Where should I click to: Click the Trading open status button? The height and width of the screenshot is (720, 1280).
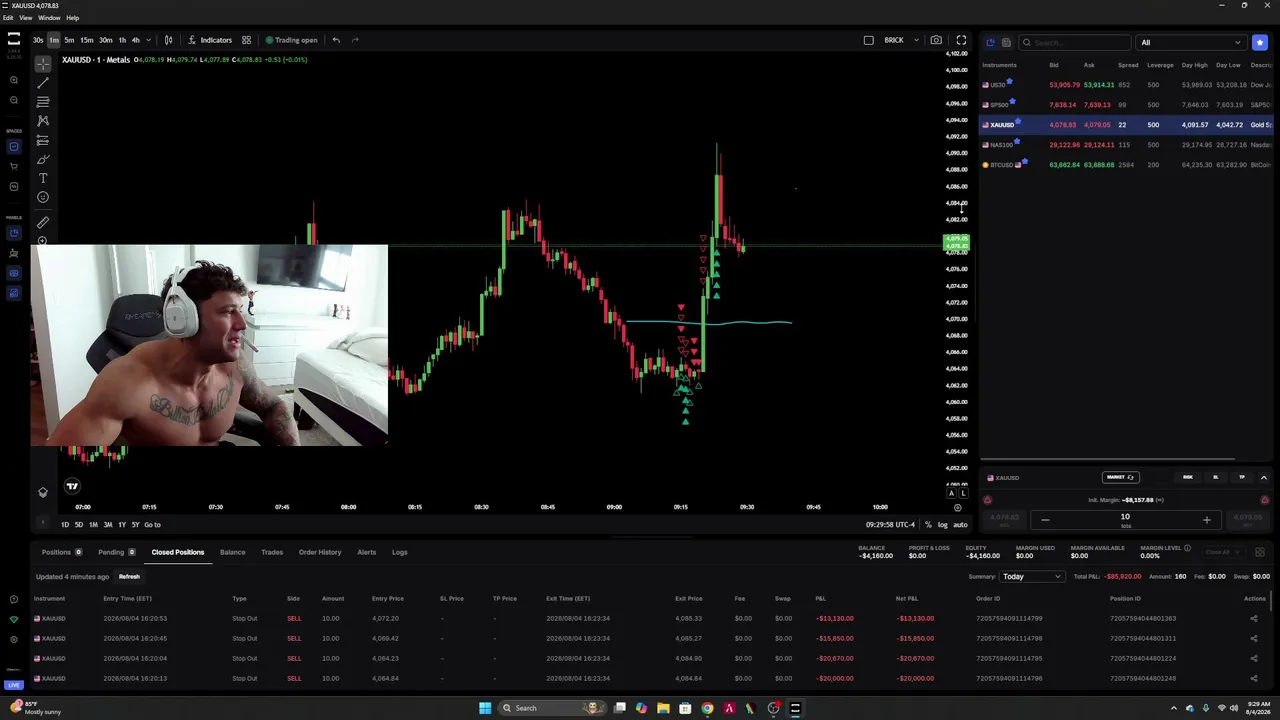coord(291,40)
